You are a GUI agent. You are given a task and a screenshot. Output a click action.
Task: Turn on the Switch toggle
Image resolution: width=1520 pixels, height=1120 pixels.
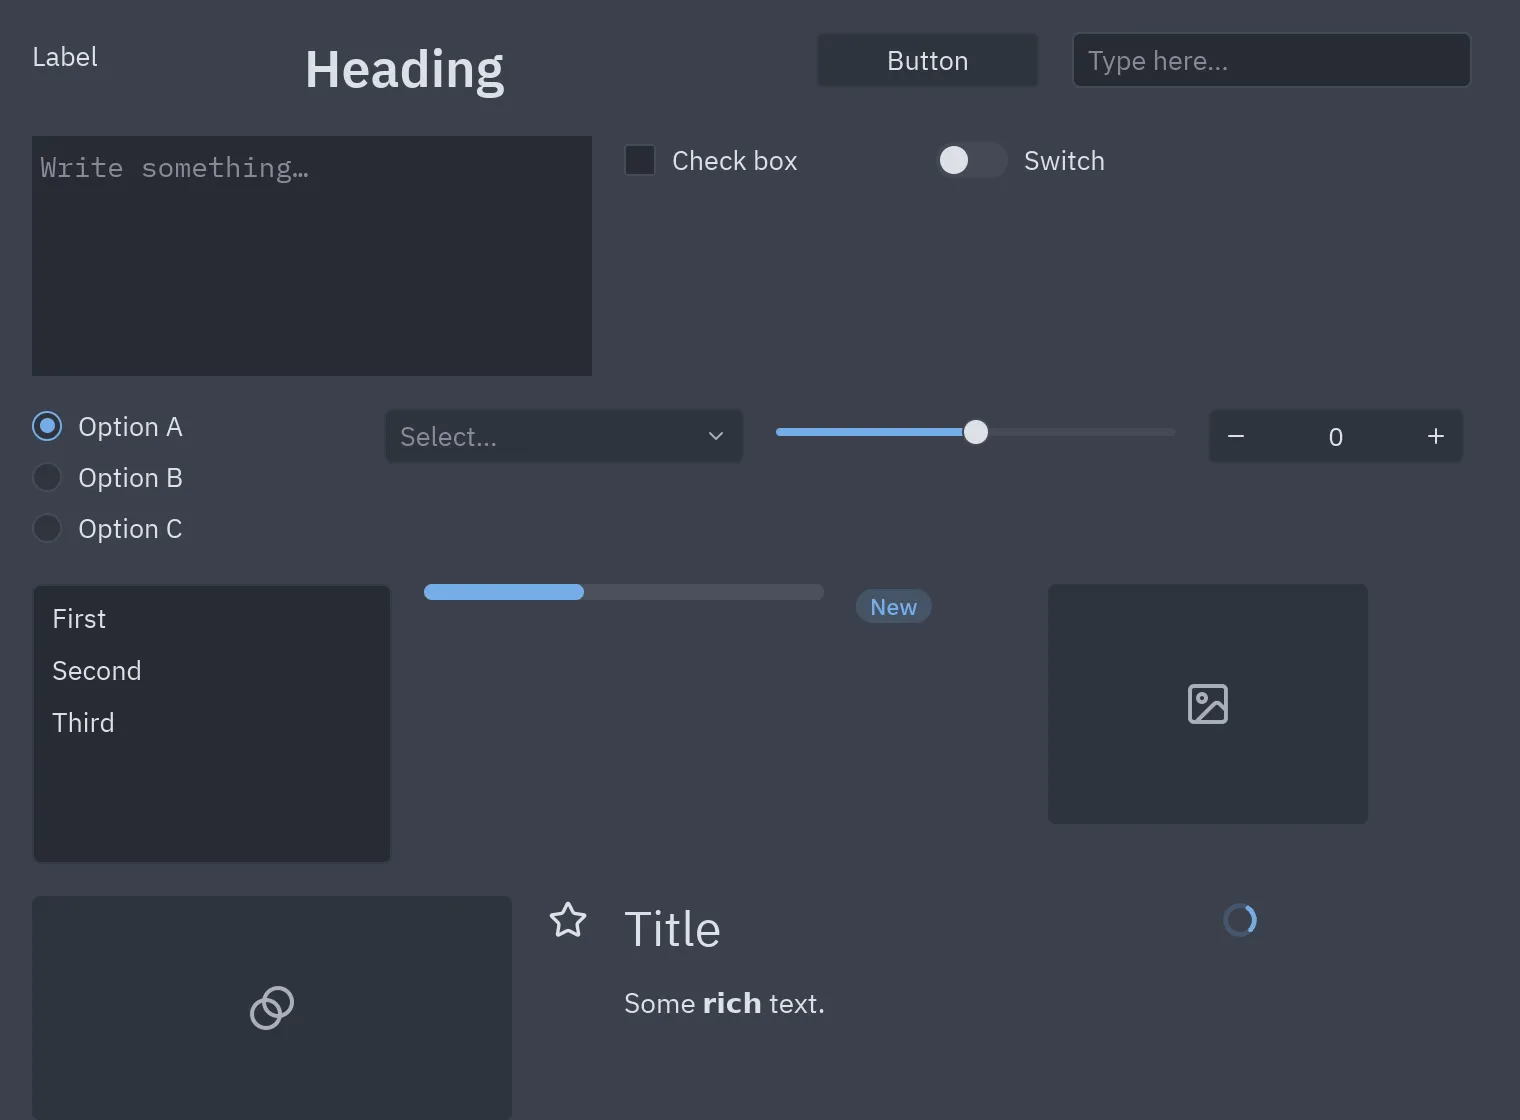[971, 160]
